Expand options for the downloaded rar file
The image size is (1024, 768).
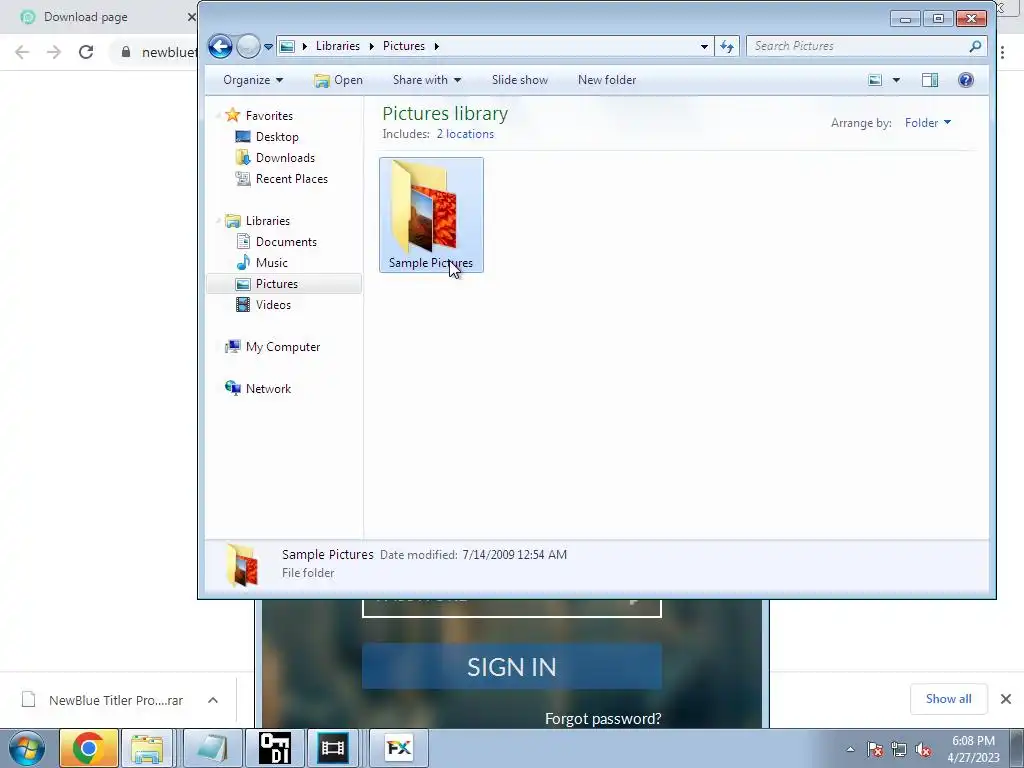tap(213, 701)
